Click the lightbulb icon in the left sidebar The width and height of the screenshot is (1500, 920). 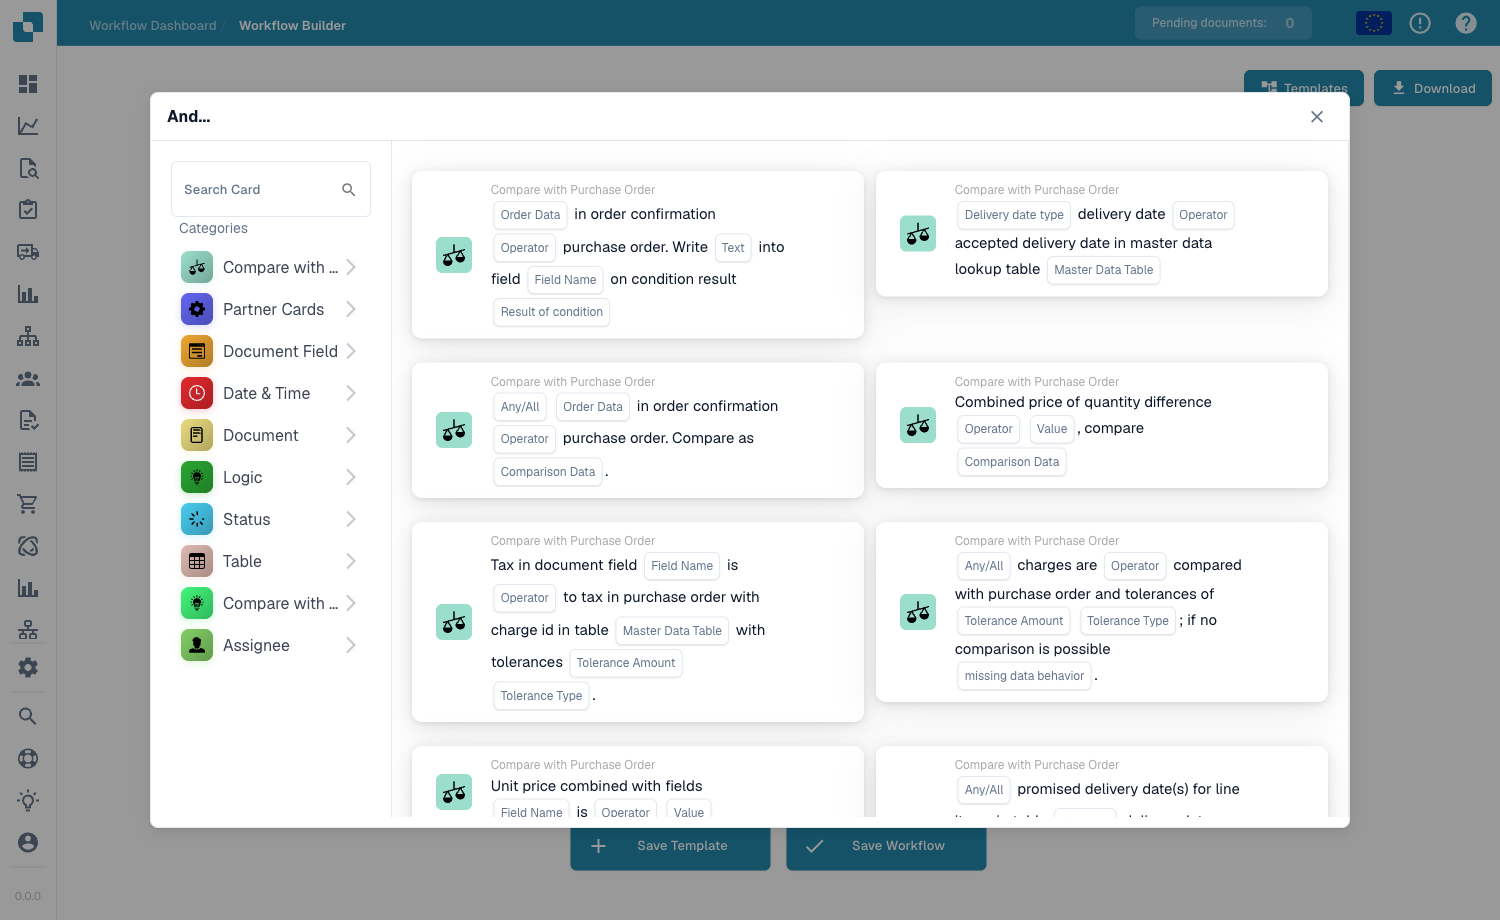coord(28,800)
